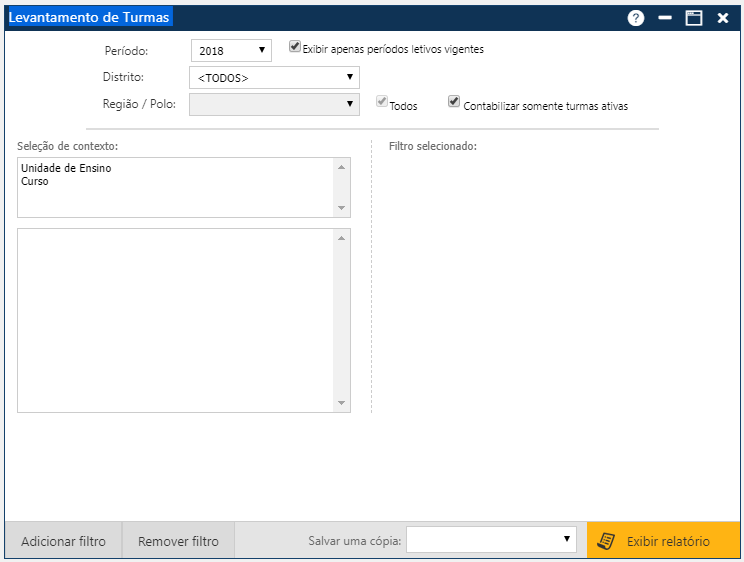Screen dimensions: 744x562
Task: Click down arrow of lower list scrollbar
Action: 342,403
